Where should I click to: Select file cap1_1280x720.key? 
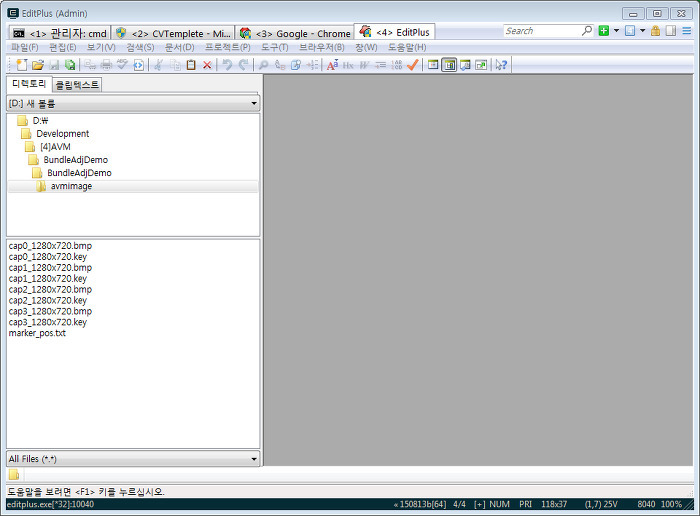click(48, 279)
